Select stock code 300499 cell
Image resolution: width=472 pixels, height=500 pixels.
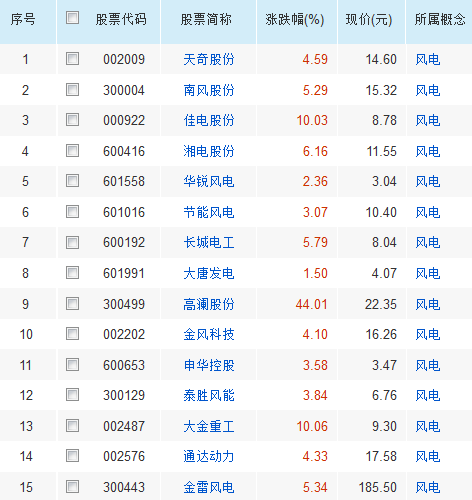pyautogui.click(x=124, y=304)
